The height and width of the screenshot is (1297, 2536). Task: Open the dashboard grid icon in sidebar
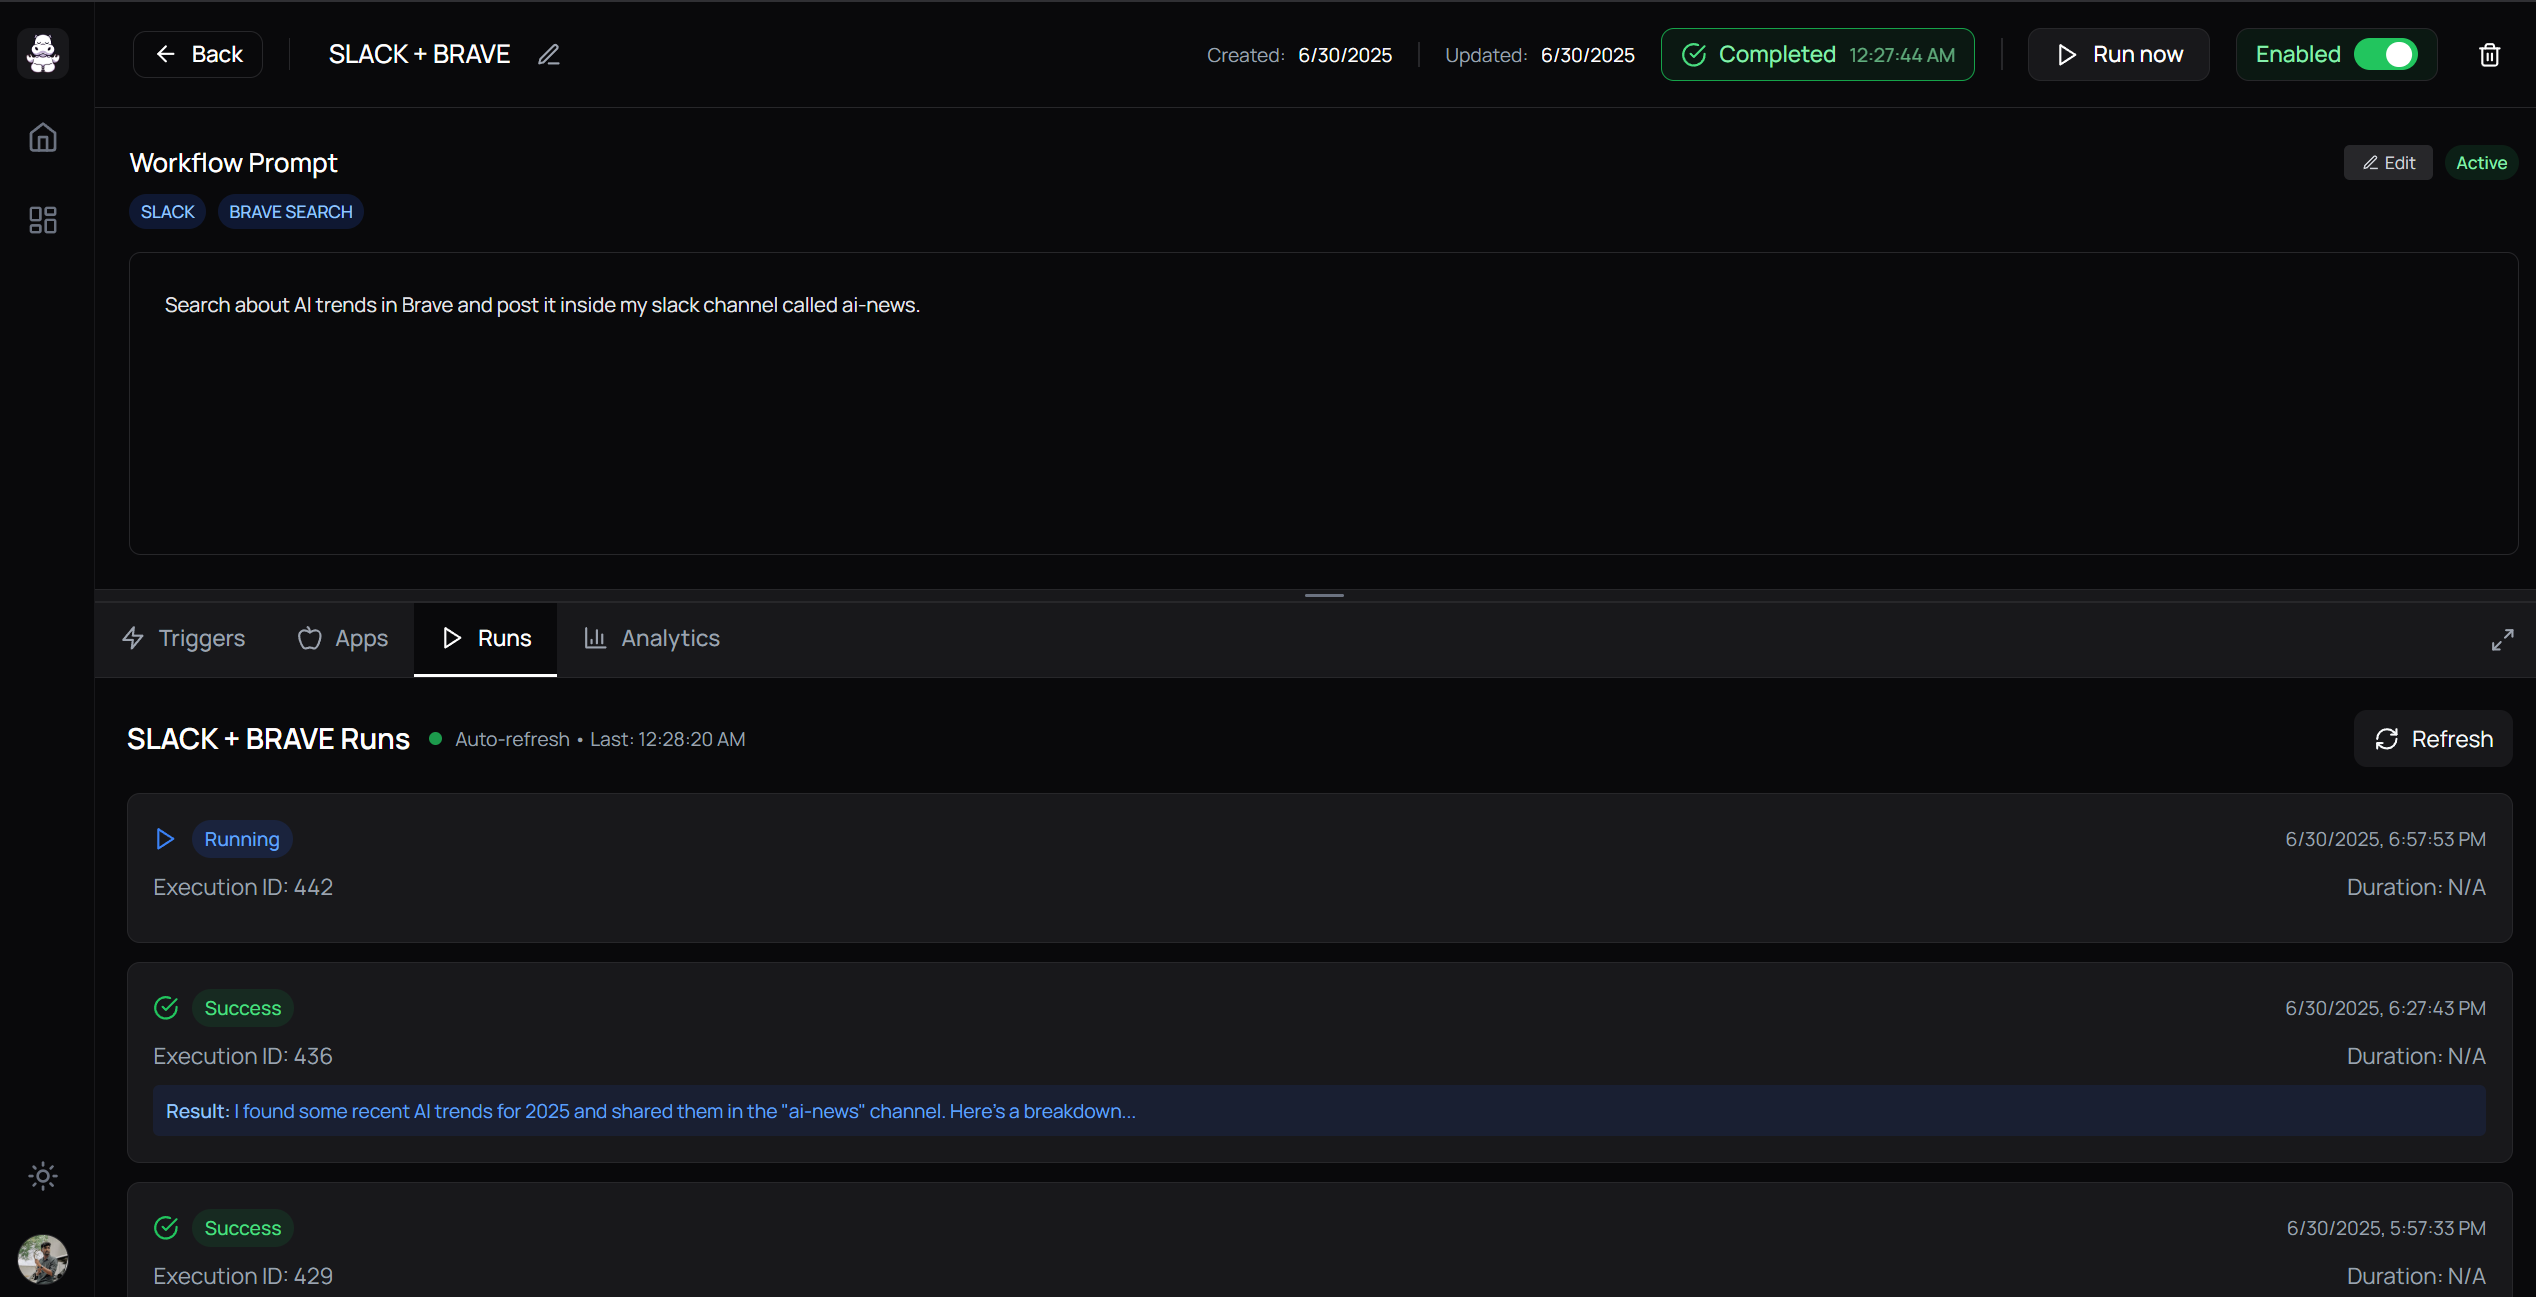[x=43, y=220]
